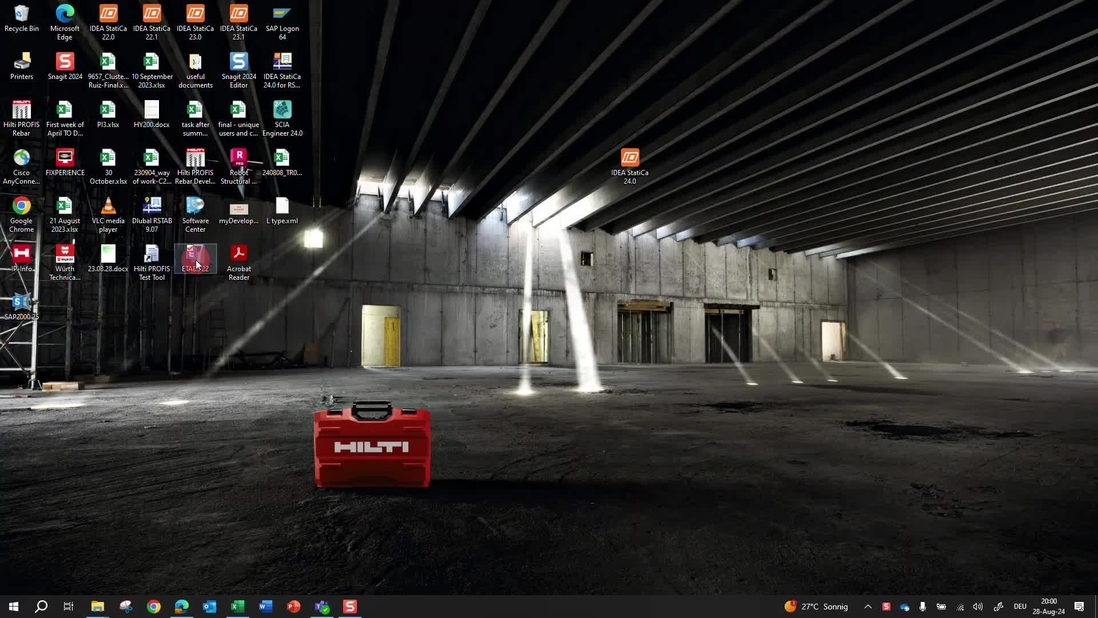Open PowerPoint from the taskbar
This screenshot has height=618, width=1098.
coord(293,606)
